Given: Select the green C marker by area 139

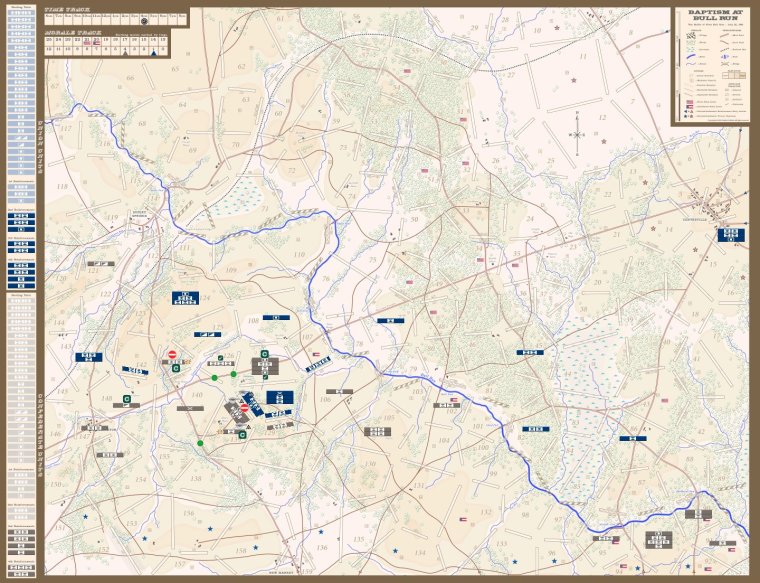Looking at the screenshot, I should [x=242, y=435].
